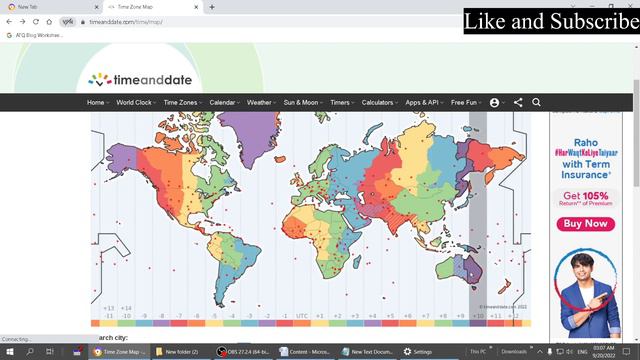
Task: Open the site search magnifier icon
Action: [x=536, y=102]
